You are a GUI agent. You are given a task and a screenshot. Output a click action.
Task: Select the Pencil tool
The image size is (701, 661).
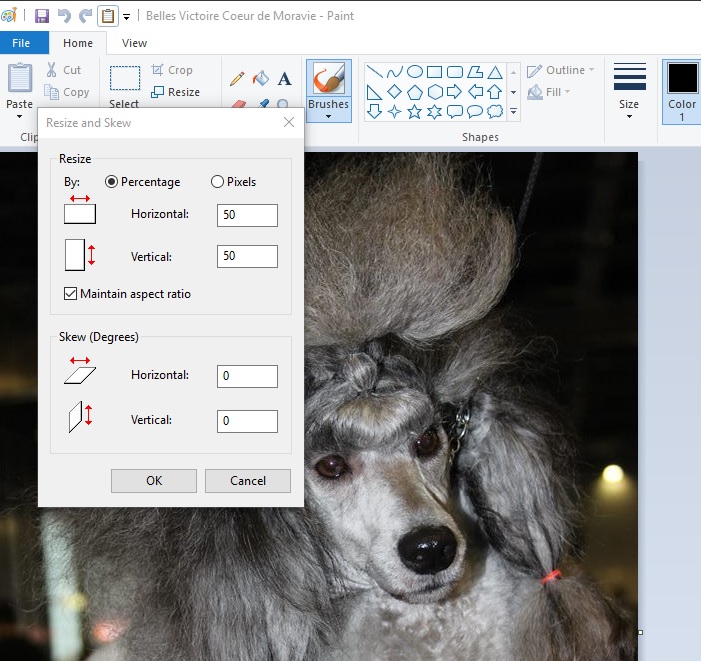pyautogui.click(x=237, y=79)
